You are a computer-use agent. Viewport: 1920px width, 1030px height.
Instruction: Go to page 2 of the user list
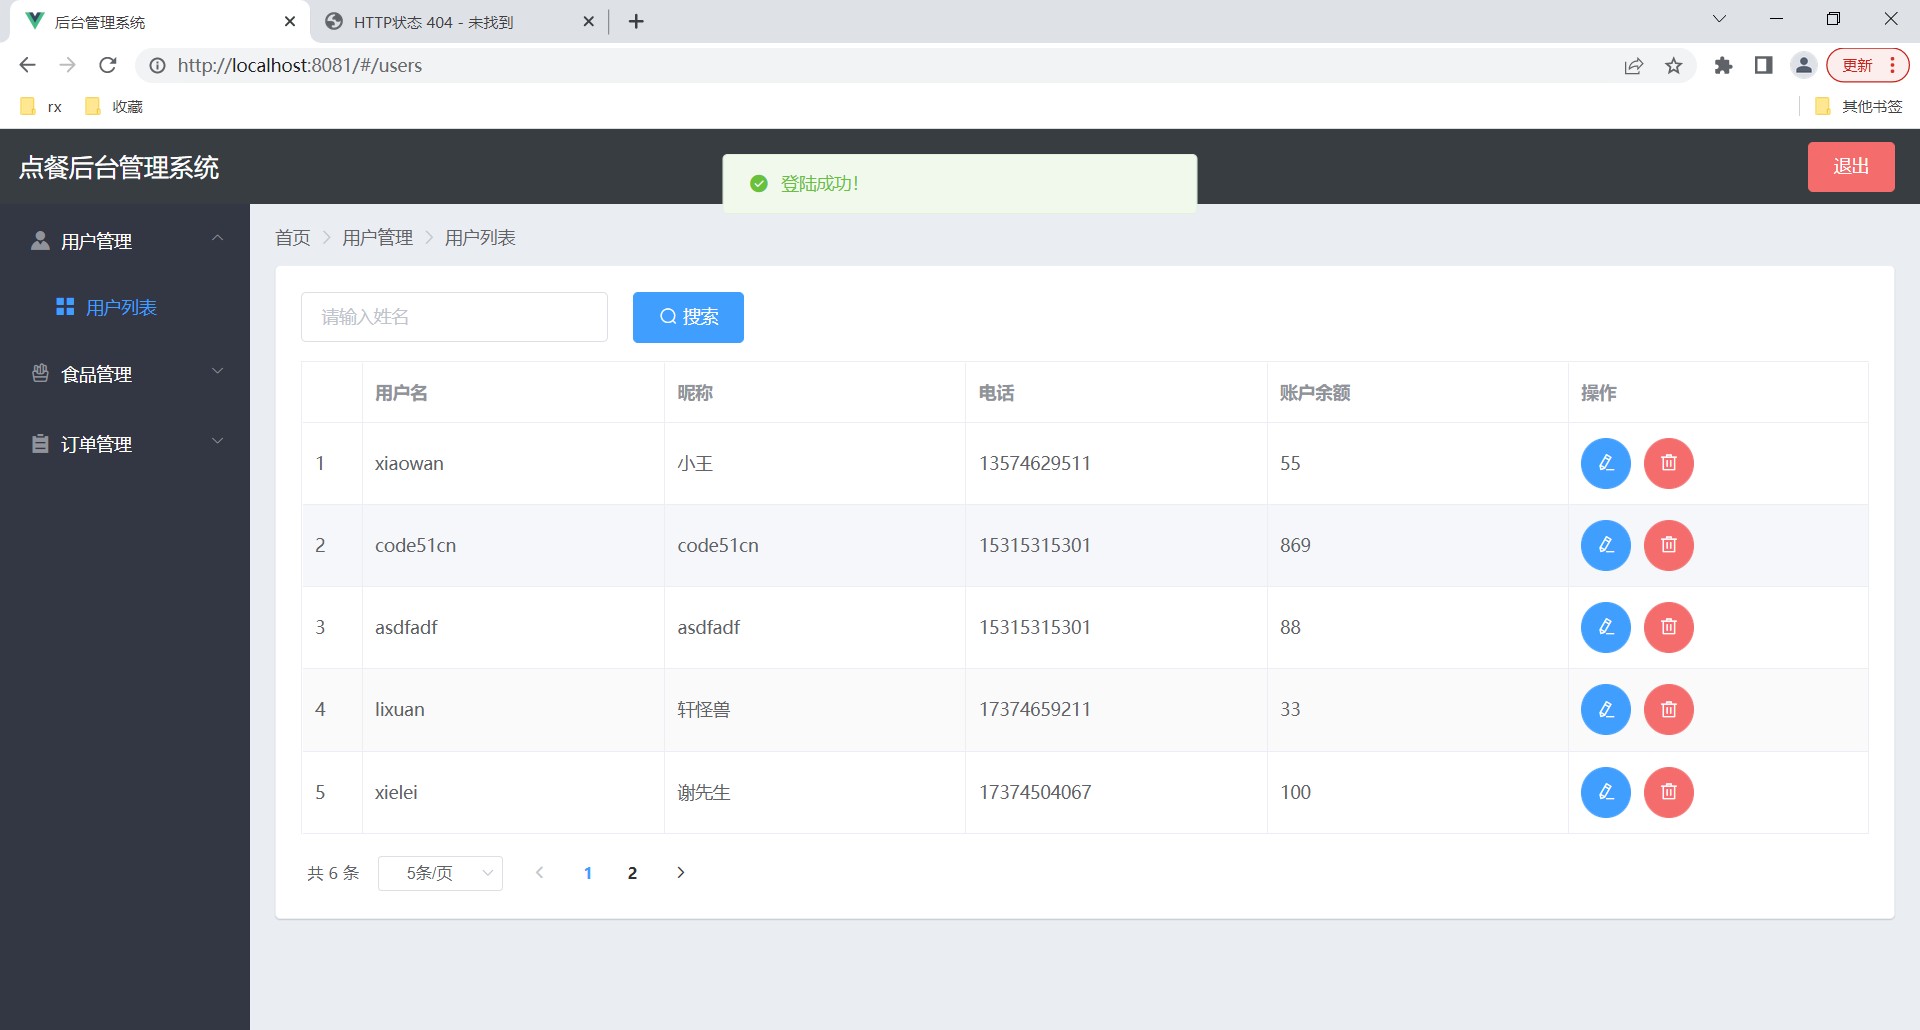632,873
